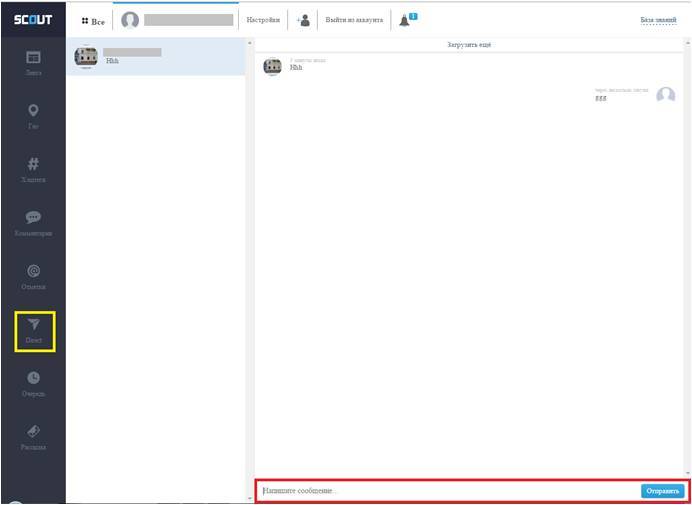Select the Hhh conversation in chat list
The width and height of the screenshot is (692, 505).
coord(155,58)
